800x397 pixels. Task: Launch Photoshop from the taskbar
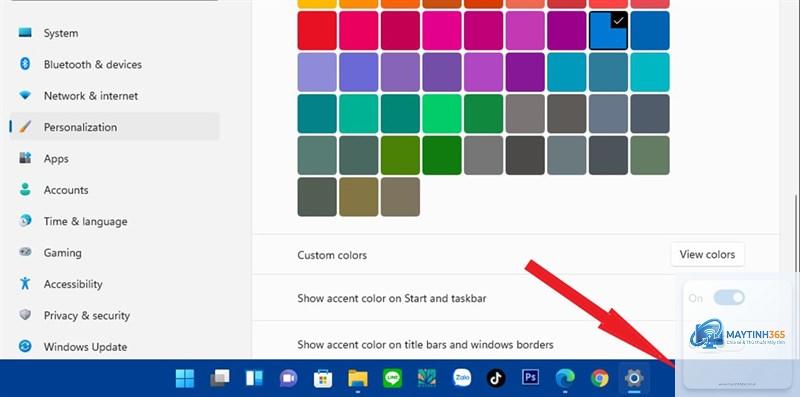point(531,378)
